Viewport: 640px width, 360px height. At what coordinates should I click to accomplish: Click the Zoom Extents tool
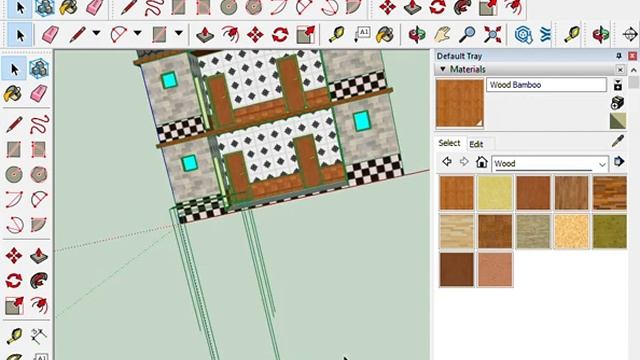point(492,34)
